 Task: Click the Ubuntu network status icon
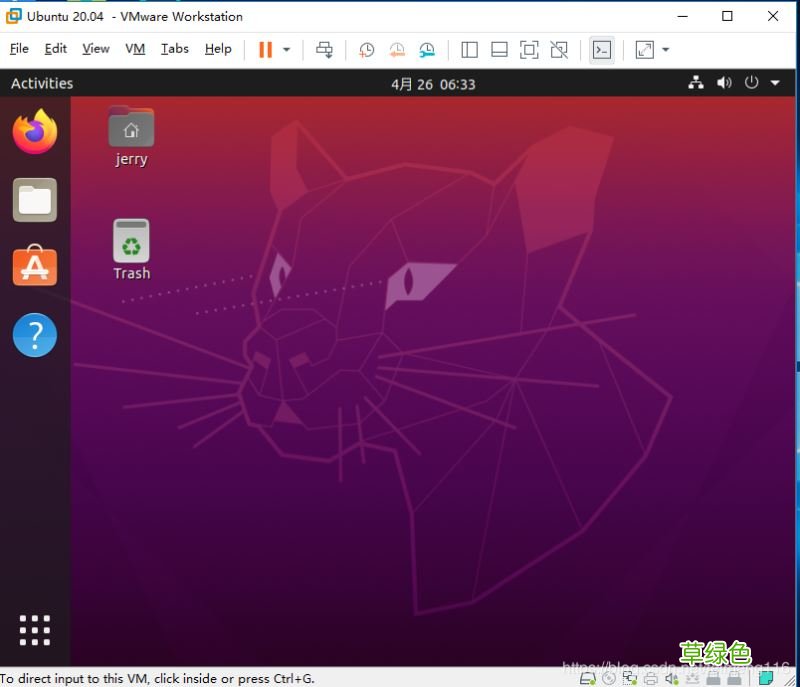point(696,83)
